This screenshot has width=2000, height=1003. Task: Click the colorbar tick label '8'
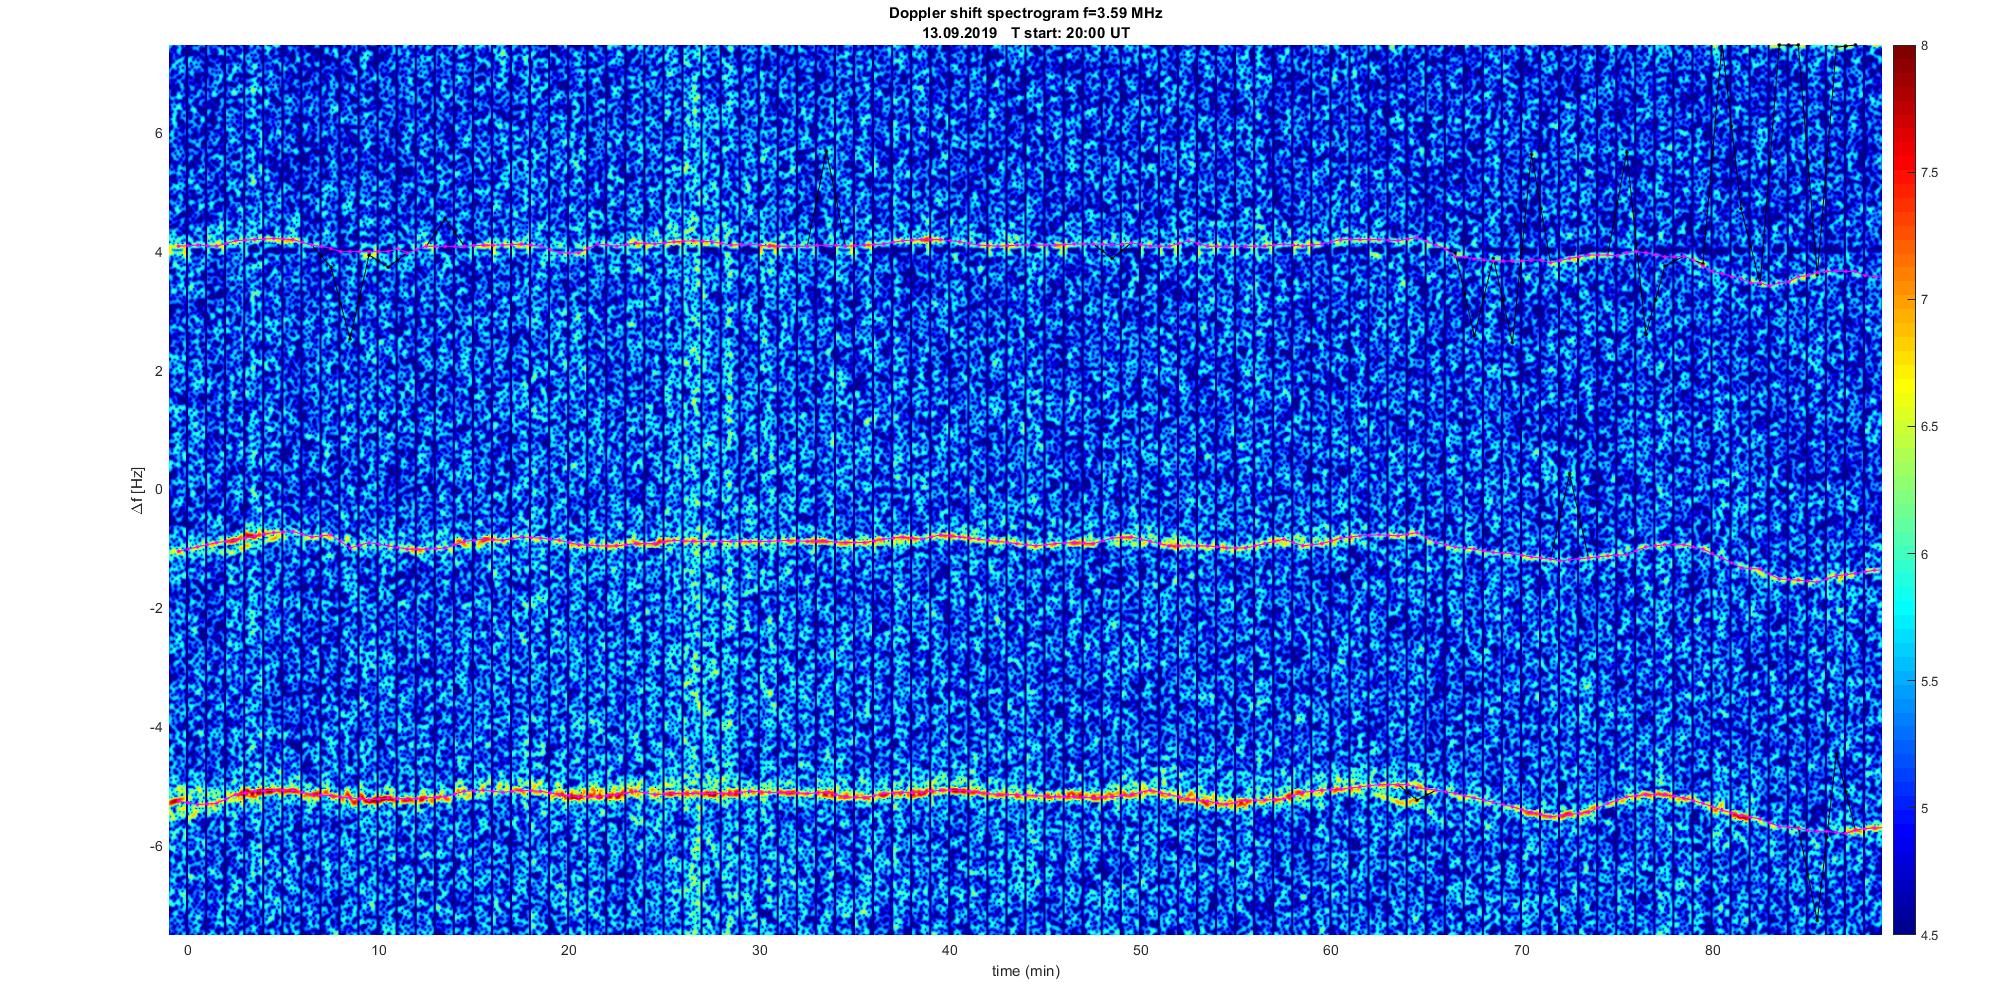(x=1925, y=47)
